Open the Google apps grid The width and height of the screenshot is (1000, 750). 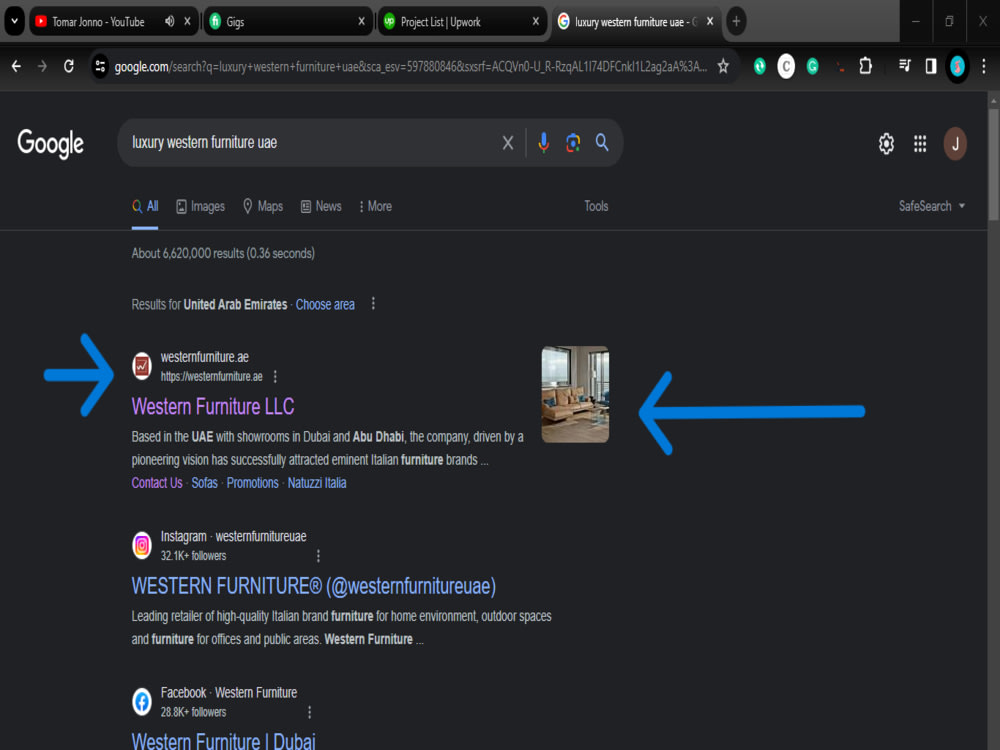coord(920,143)
